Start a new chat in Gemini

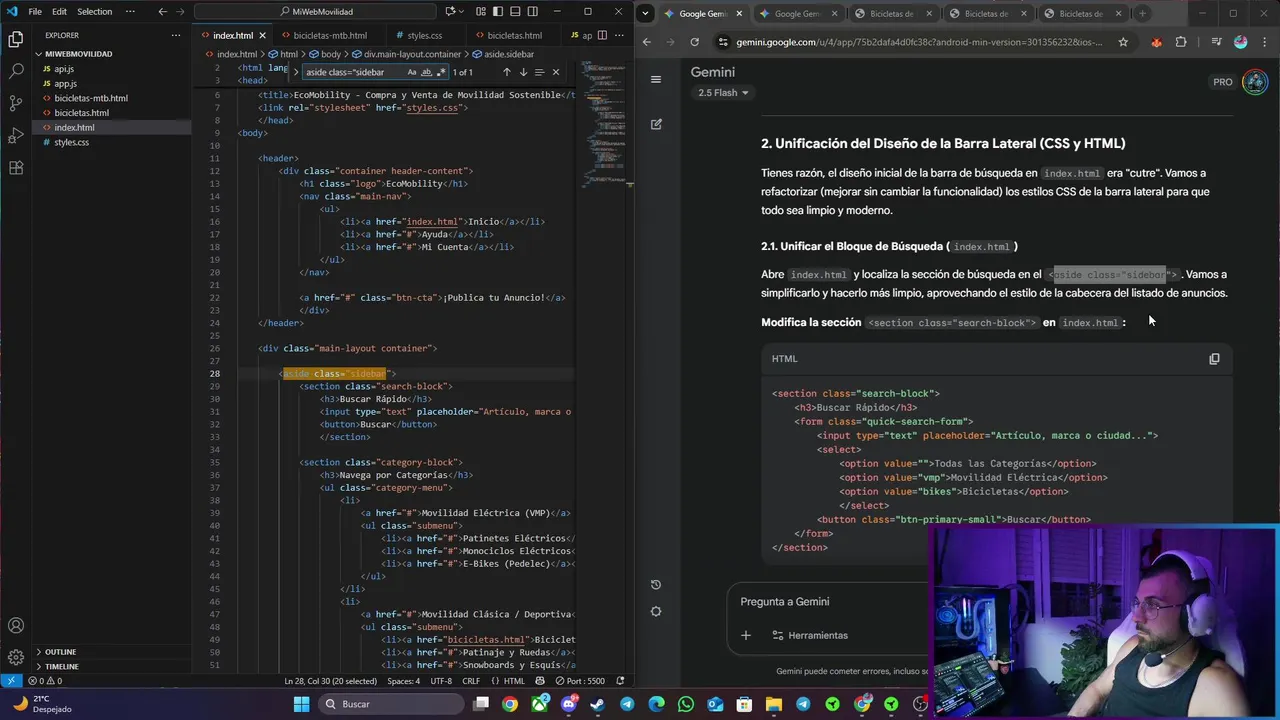coord(656,124)
